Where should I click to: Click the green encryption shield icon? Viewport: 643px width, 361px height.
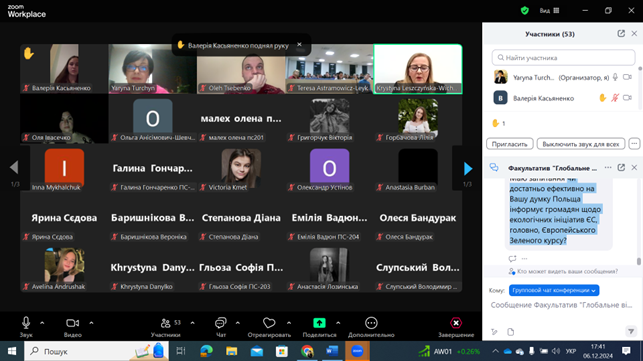[524, 11]
